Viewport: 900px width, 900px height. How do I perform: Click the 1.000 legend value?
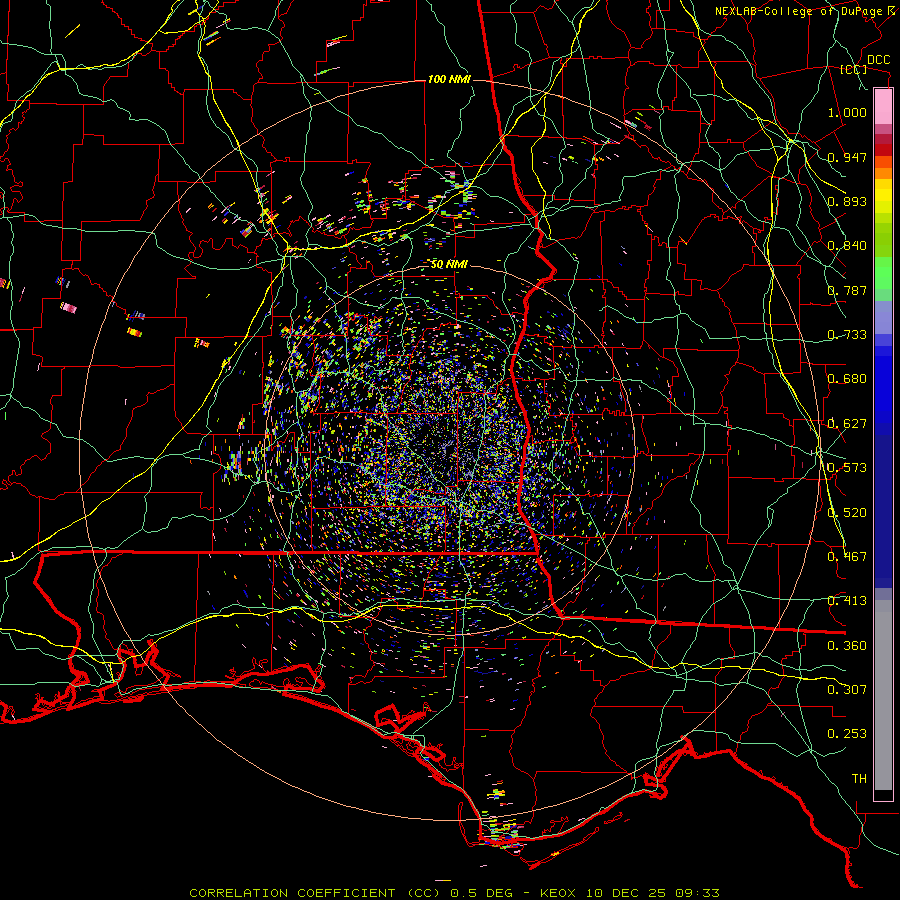(x=847, y=112)
